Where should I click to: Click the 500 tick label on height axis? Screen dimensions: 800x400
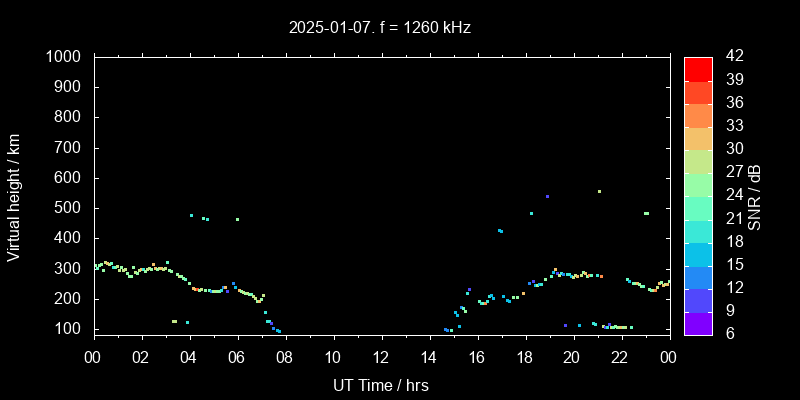[69, 208]
